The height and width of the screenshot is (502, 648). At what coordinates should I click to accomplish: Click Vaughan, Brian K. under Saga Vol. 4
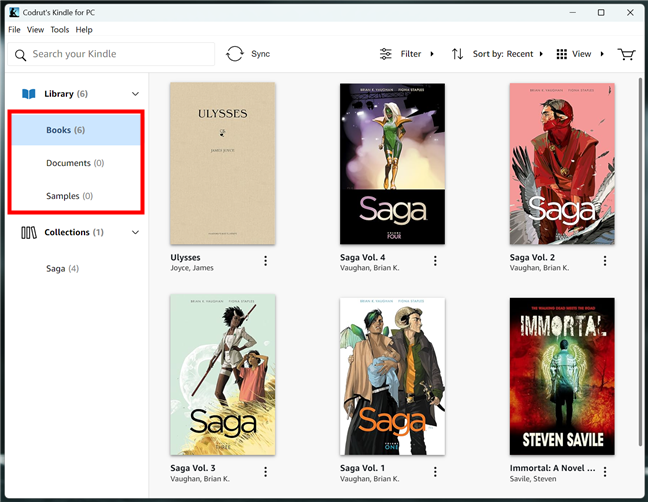pyautogui.click(x=369, y=268)
